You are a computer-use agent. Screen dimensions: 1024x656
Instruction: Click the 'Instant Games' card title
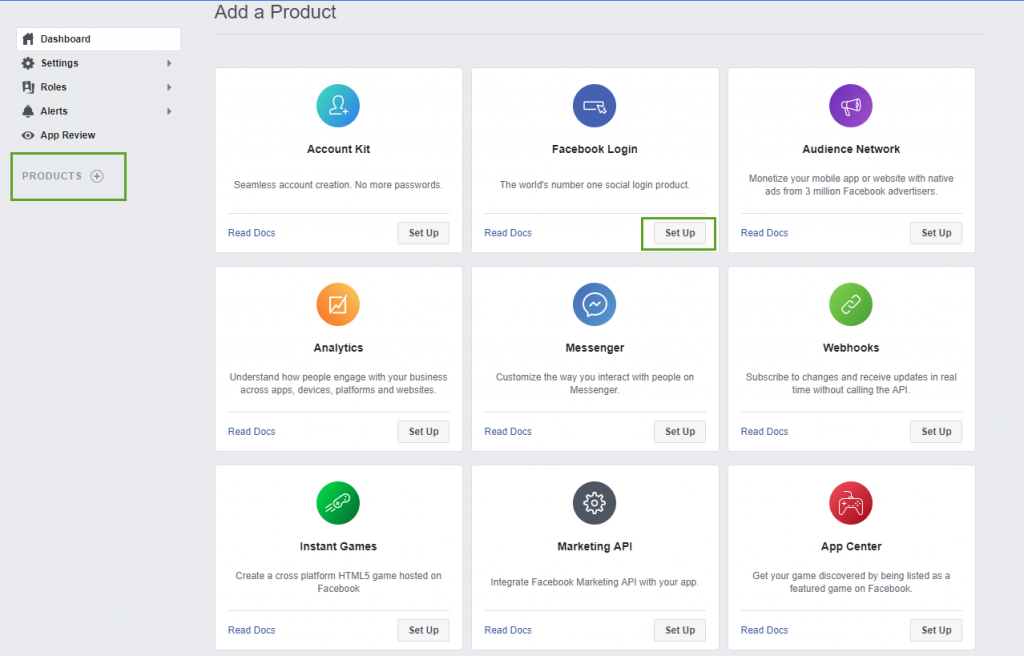coord(338,546)
